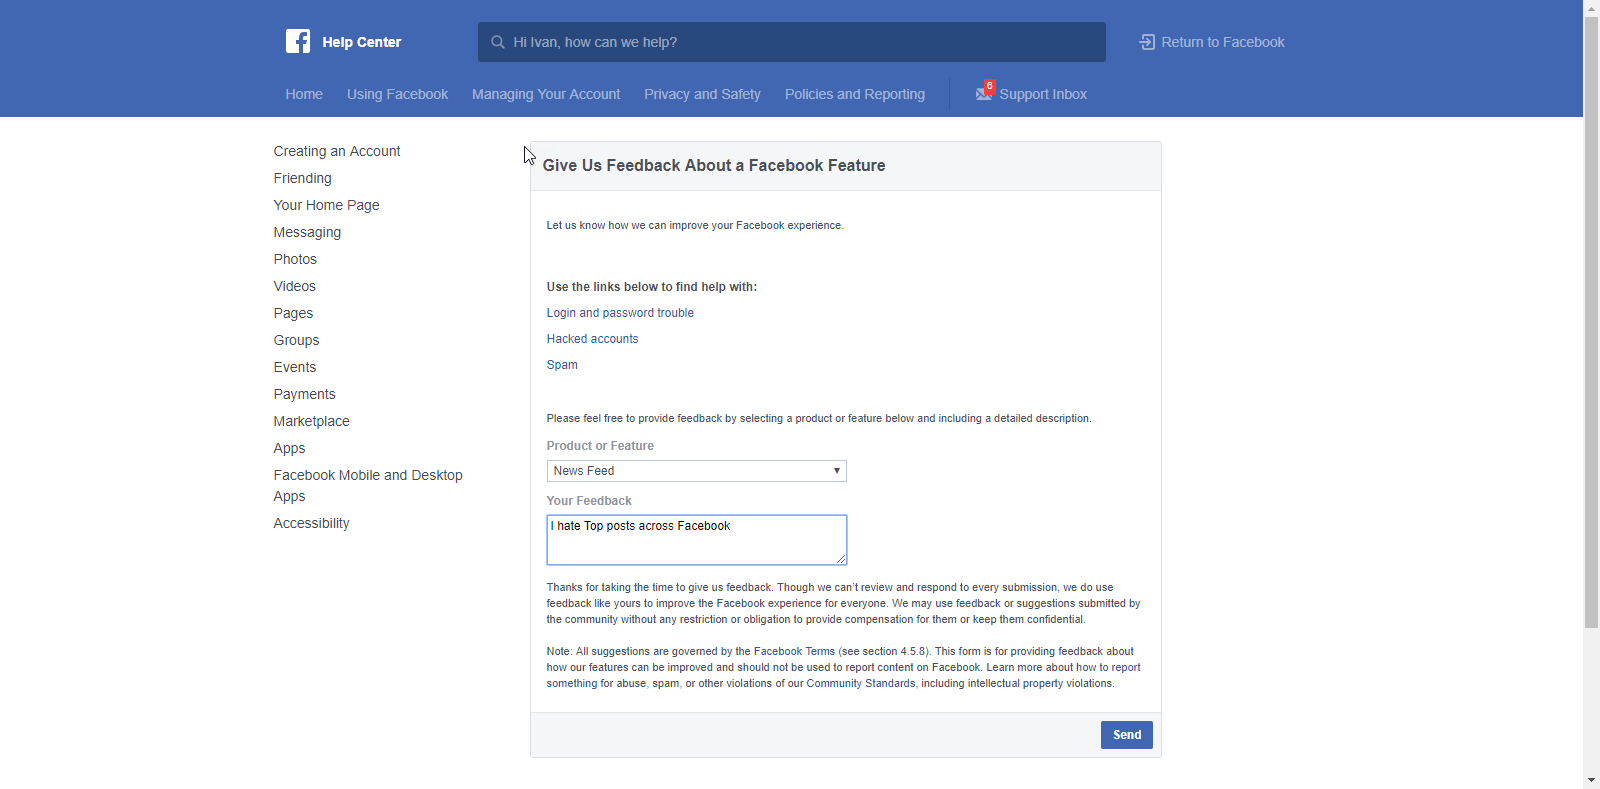The image size is (1600, 789).
Task: Click the search magnifier icon
Action: (x=498, y=42)
